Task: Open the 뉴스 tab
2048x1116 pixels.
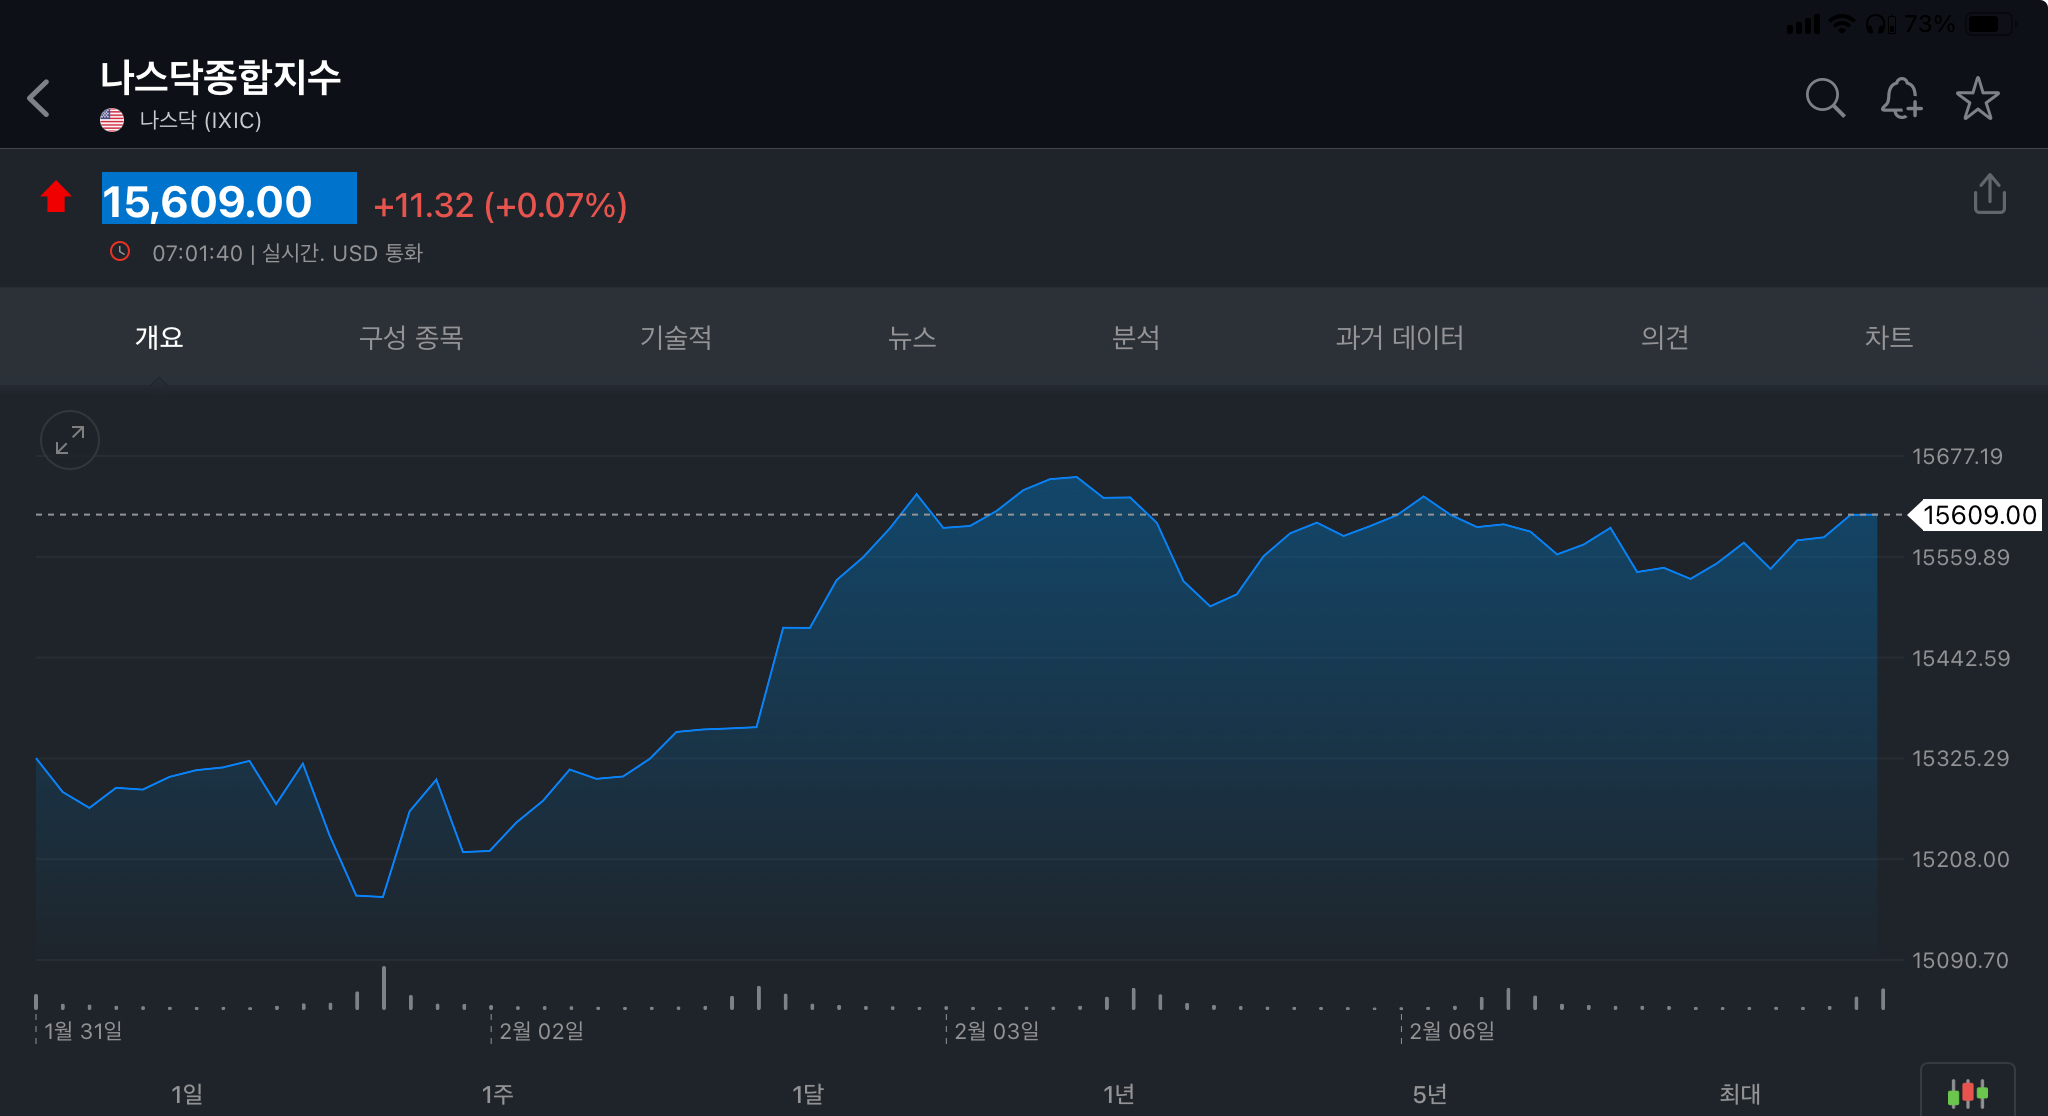Action: (x=912, y=337)
